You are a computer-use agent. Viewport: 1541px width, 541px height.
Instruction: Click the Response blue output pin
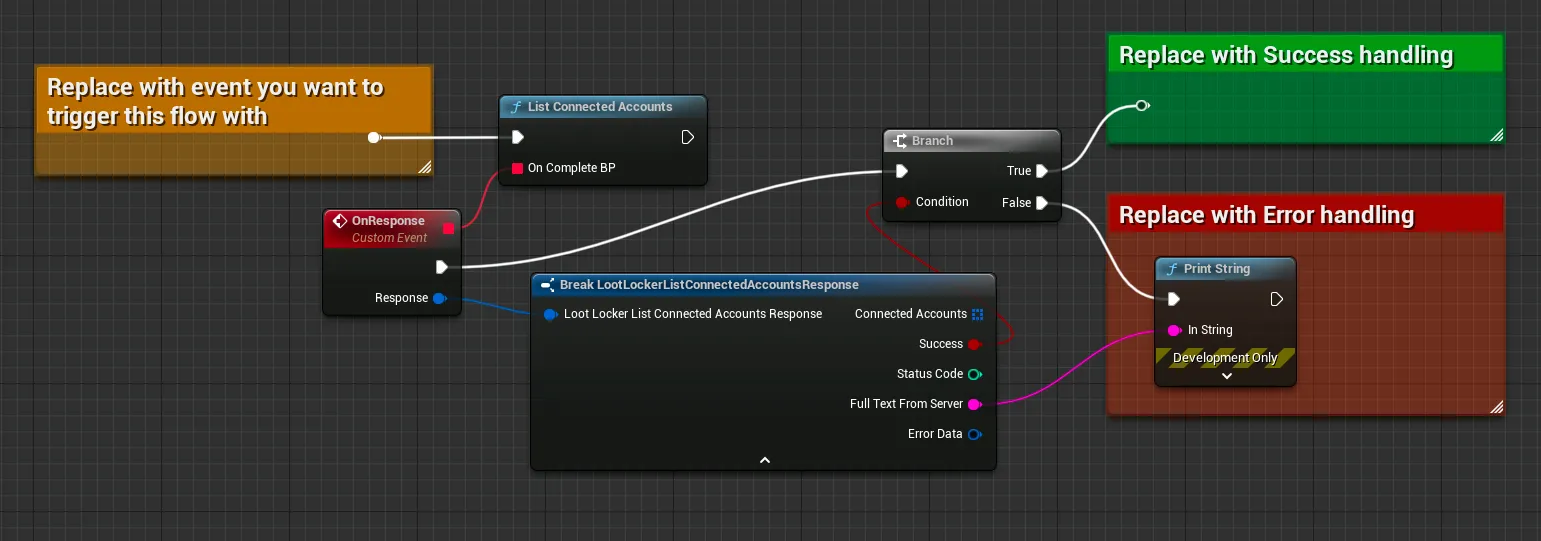pos(440,298)
